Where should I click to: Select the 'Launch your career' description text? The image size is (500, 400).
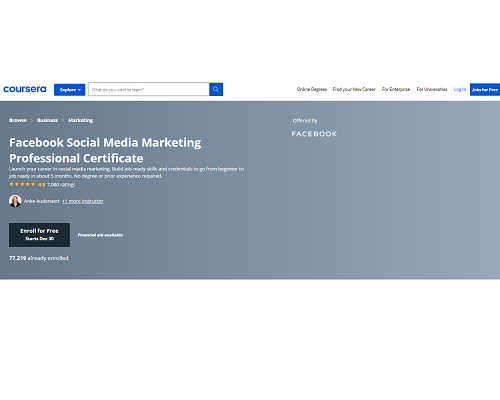126,172
